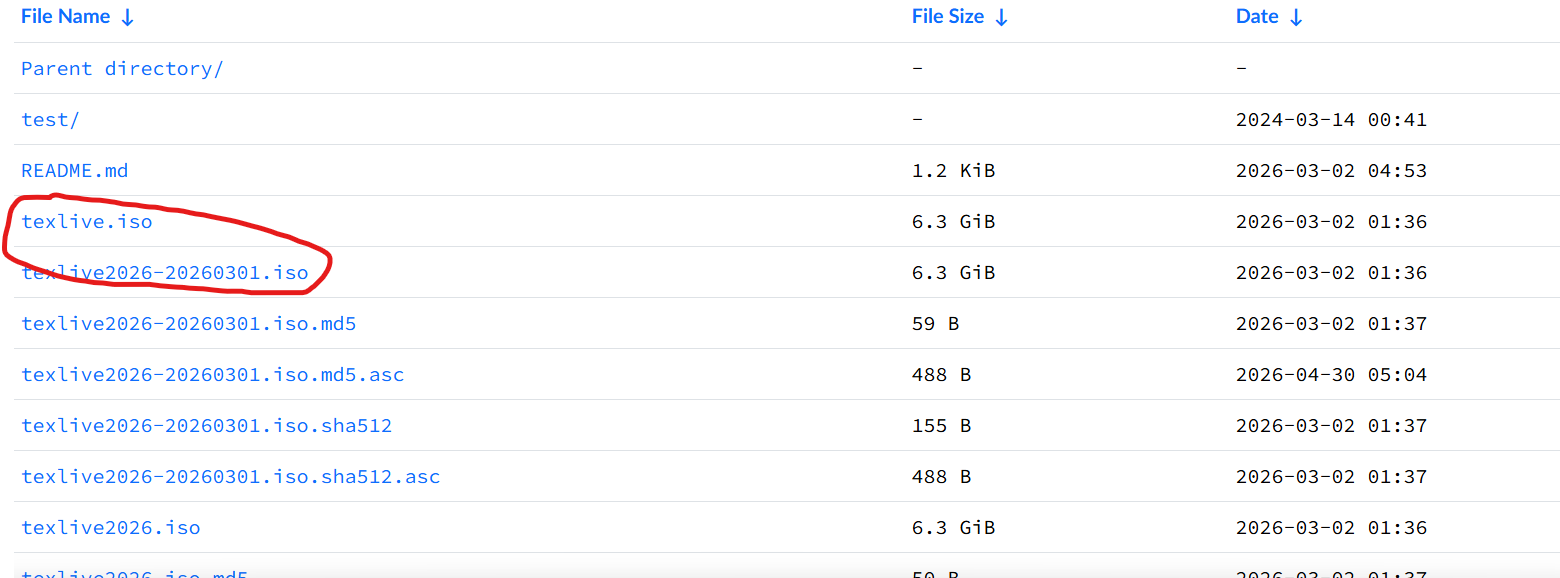This screenshot has height=578, width=1560.
Task: Click the 6.3 GiB size of texlive.iso
Action: tap(953, 222)
